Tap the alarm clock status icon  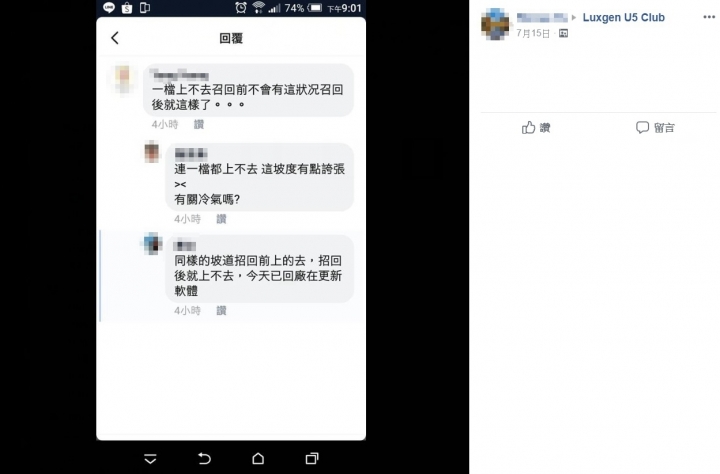[x=241, y=7]
